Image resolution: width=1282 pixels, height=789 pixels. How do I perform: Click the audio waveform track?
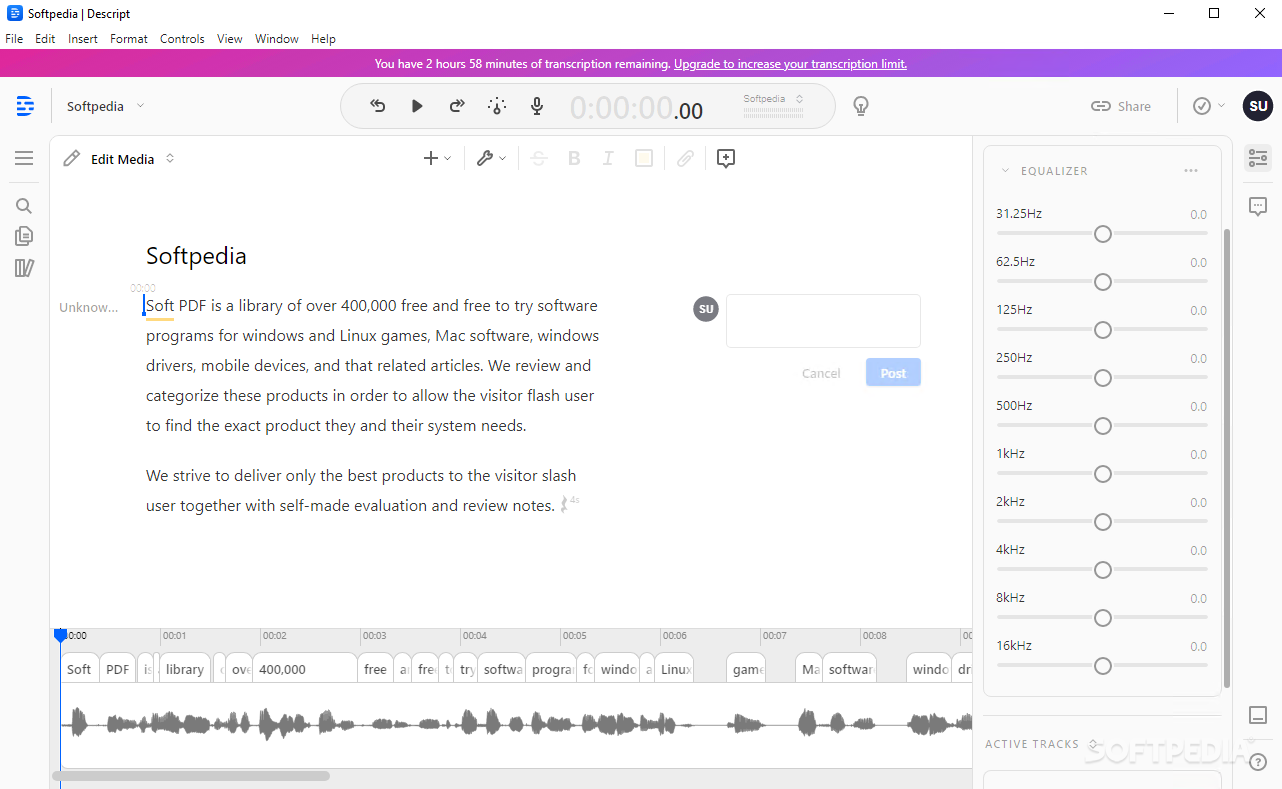tap(515, 723)
